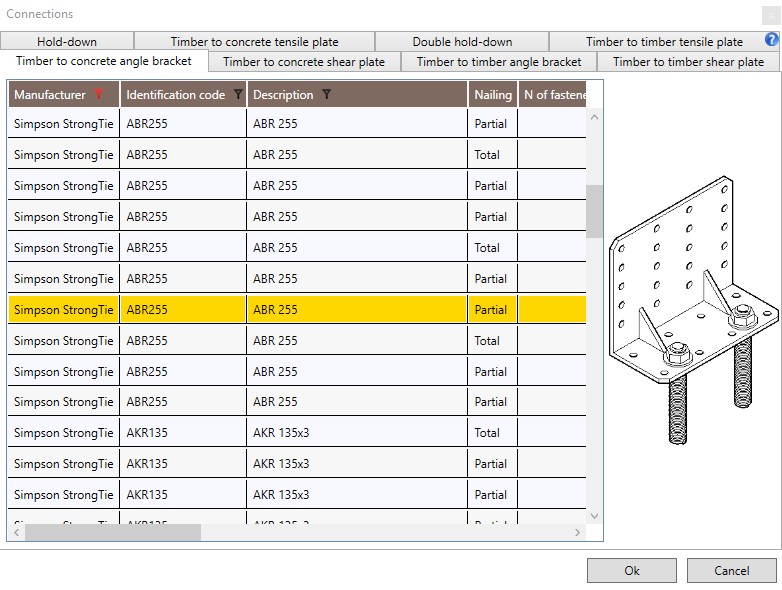Sort by the Nailing column header
782x590 pixels.
click(x=493, y=94)
